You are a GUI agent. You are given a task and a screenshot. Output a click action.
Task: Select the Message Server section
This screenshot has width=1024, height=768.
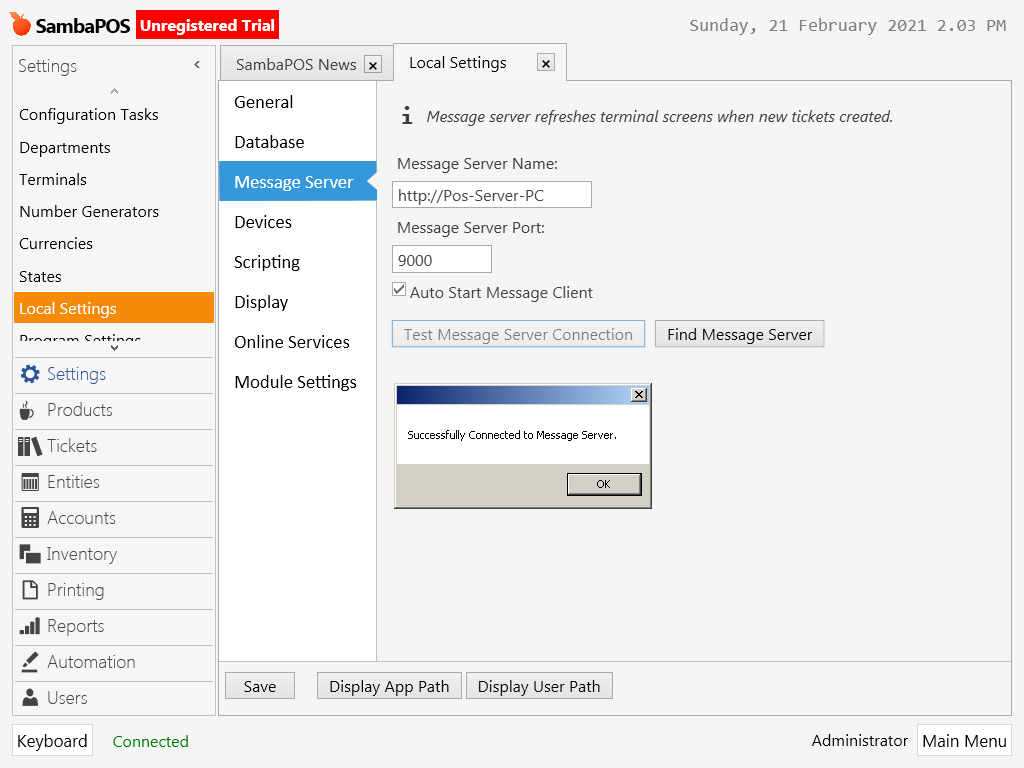coord(298,182)
